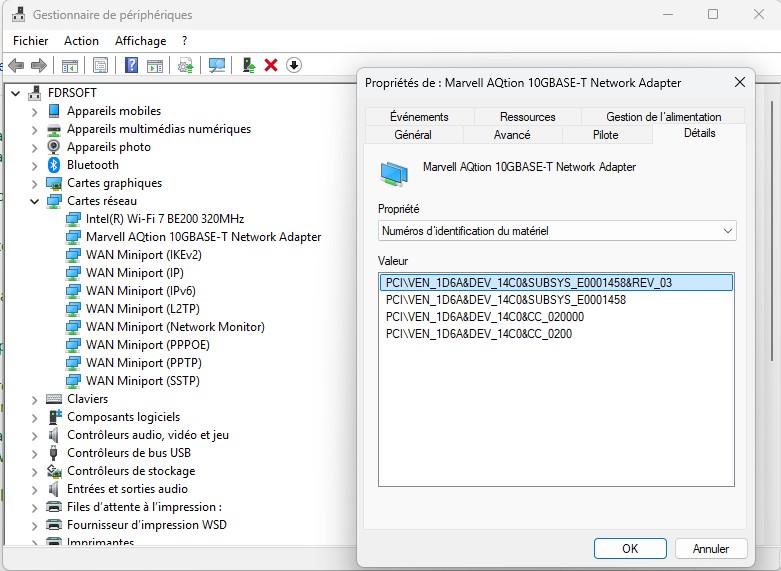Click the Annuler button
Screen dimensions: 781x571
pyautogui.click(x=710, y=548)
